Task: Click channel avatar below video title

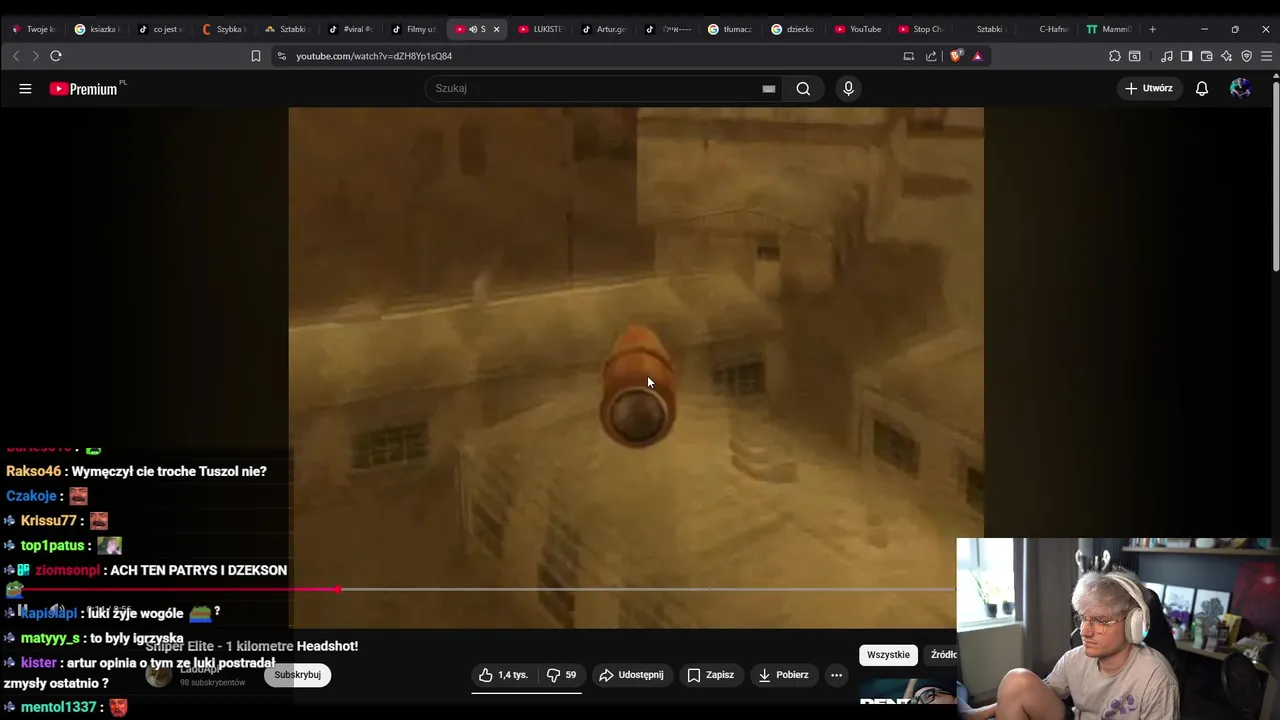Action: (x=159, y=675)
